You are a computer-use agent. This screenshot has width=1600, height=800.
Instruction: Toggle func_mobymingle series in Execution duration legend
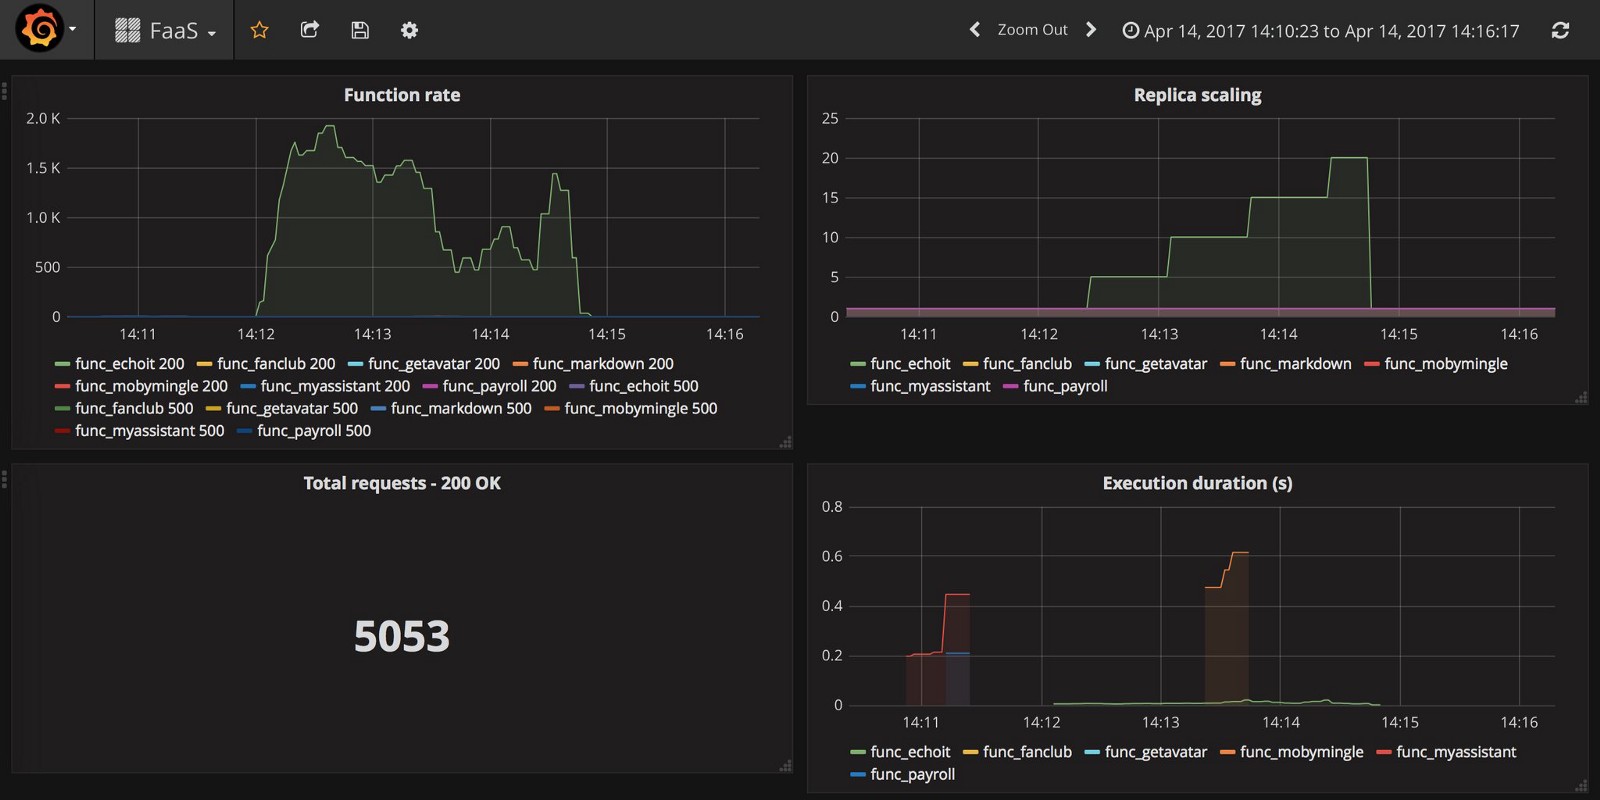(x=1301, y=752)
